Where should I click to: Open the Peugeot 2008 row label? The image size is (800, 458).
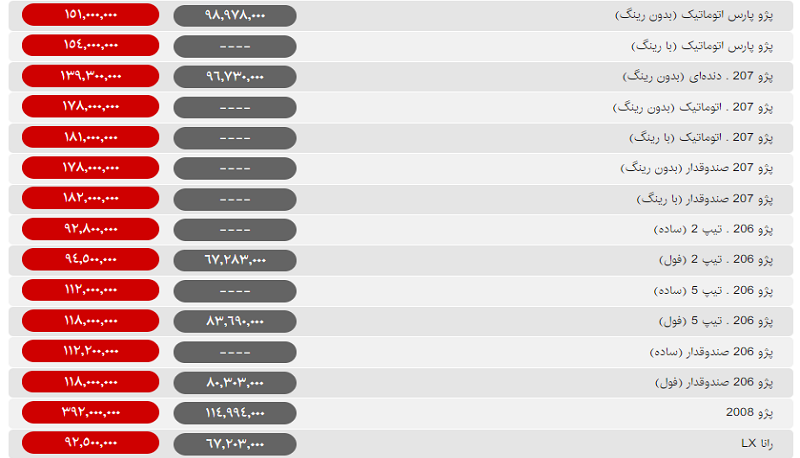[x=749, y=412]
